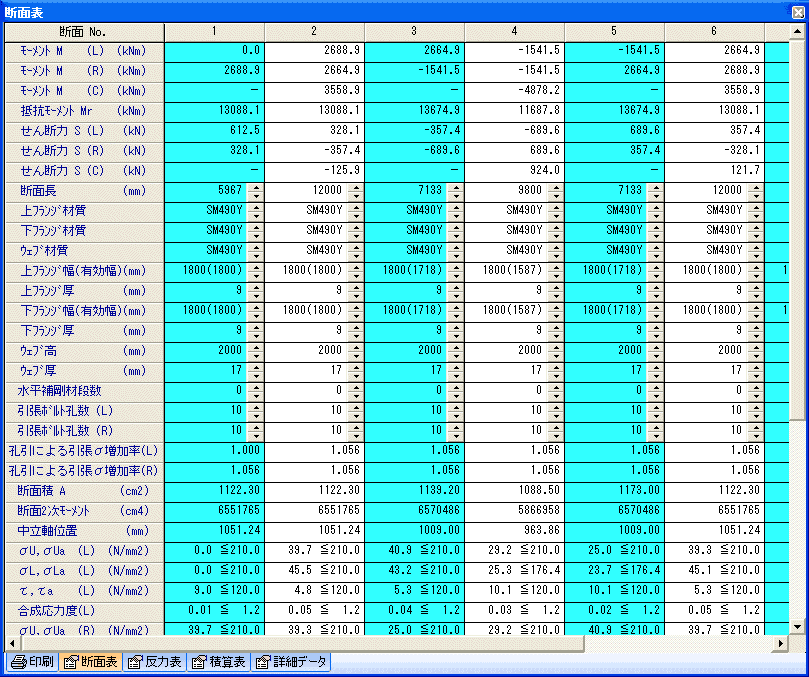Decrease 断面長 for section 2 with down arrow
The height and width of the screenshot is (677, 809).
[x=355, y=197]
